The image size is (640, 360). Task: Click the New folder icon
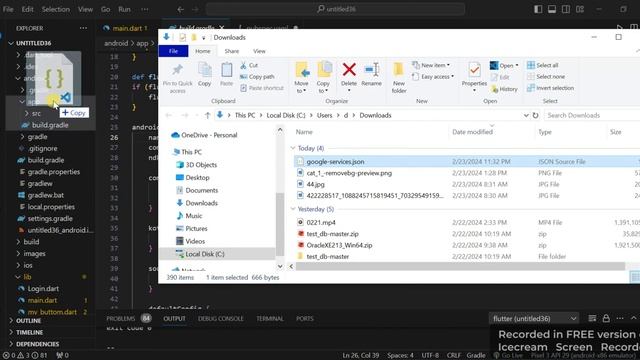tap(398, 70)
